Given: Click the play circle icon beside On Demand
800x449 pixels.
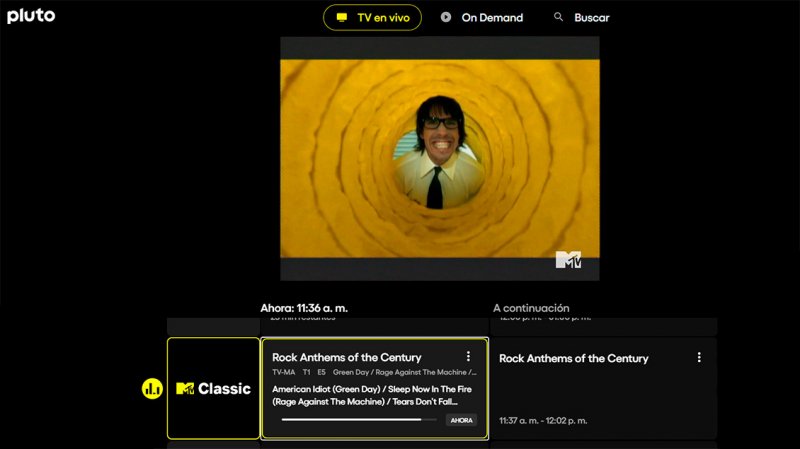Looking at the screenshot, I should tap(446, 17).
